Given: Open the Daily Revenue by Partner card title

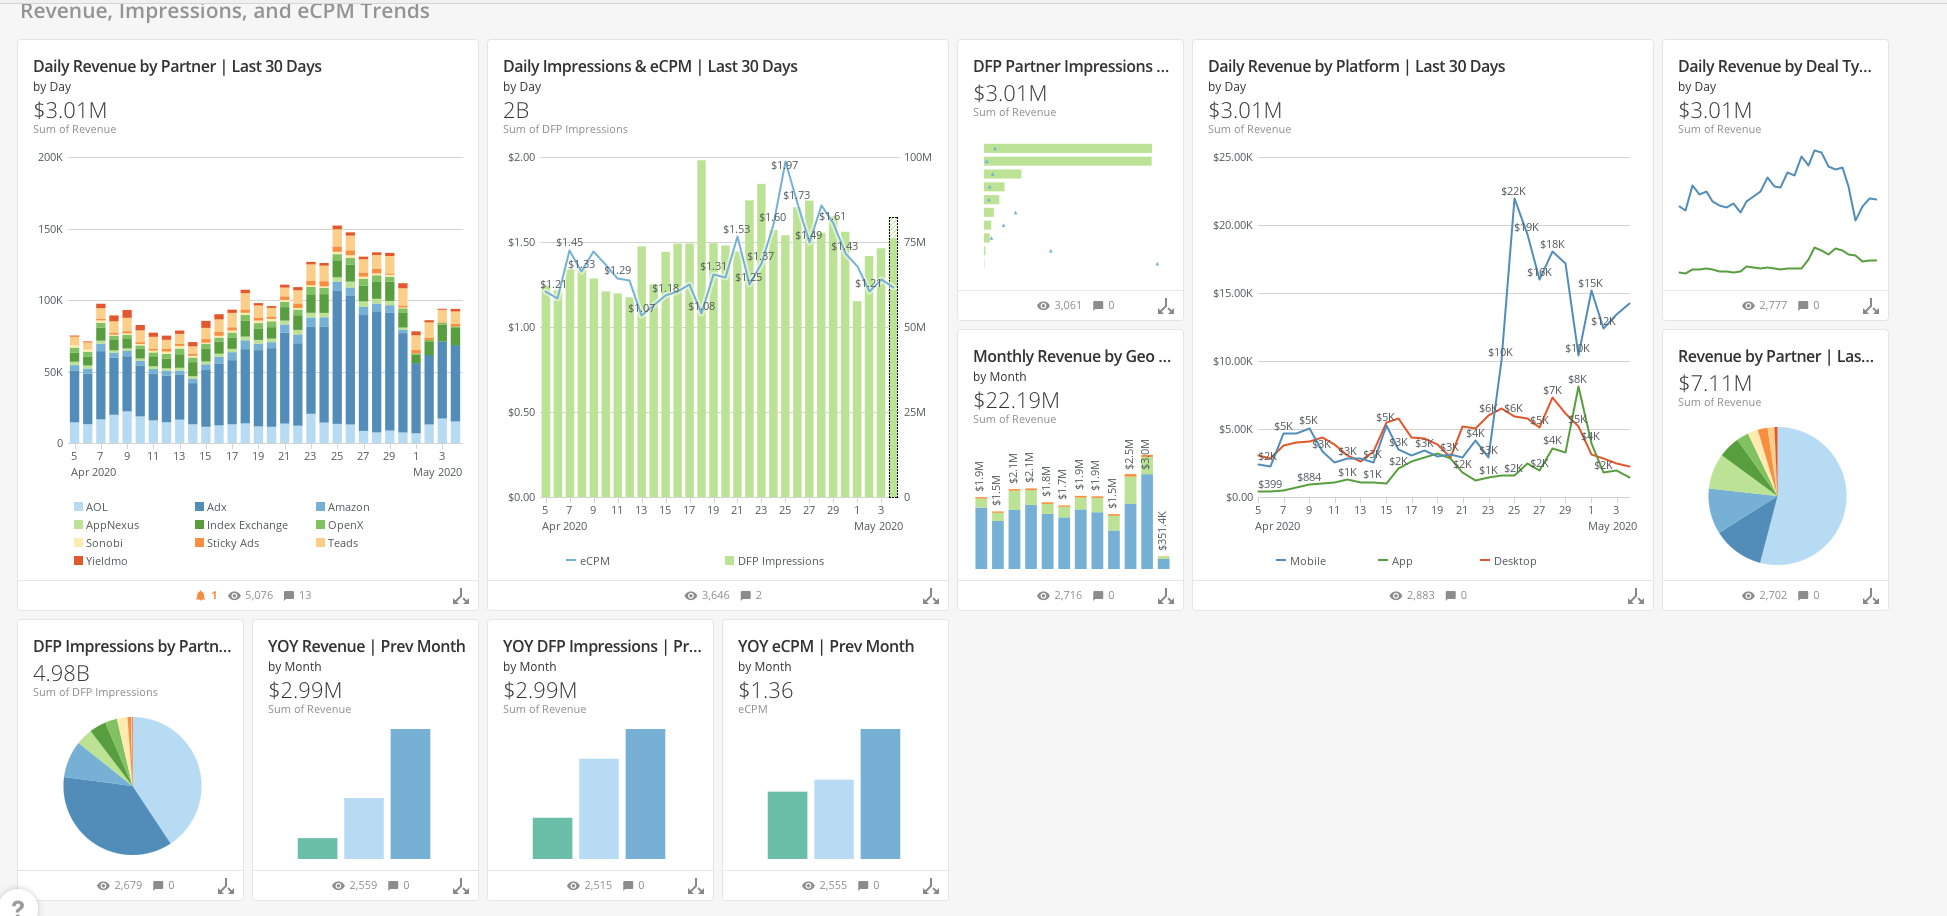Looking at the screenshot, I should [x=177, y=67].
